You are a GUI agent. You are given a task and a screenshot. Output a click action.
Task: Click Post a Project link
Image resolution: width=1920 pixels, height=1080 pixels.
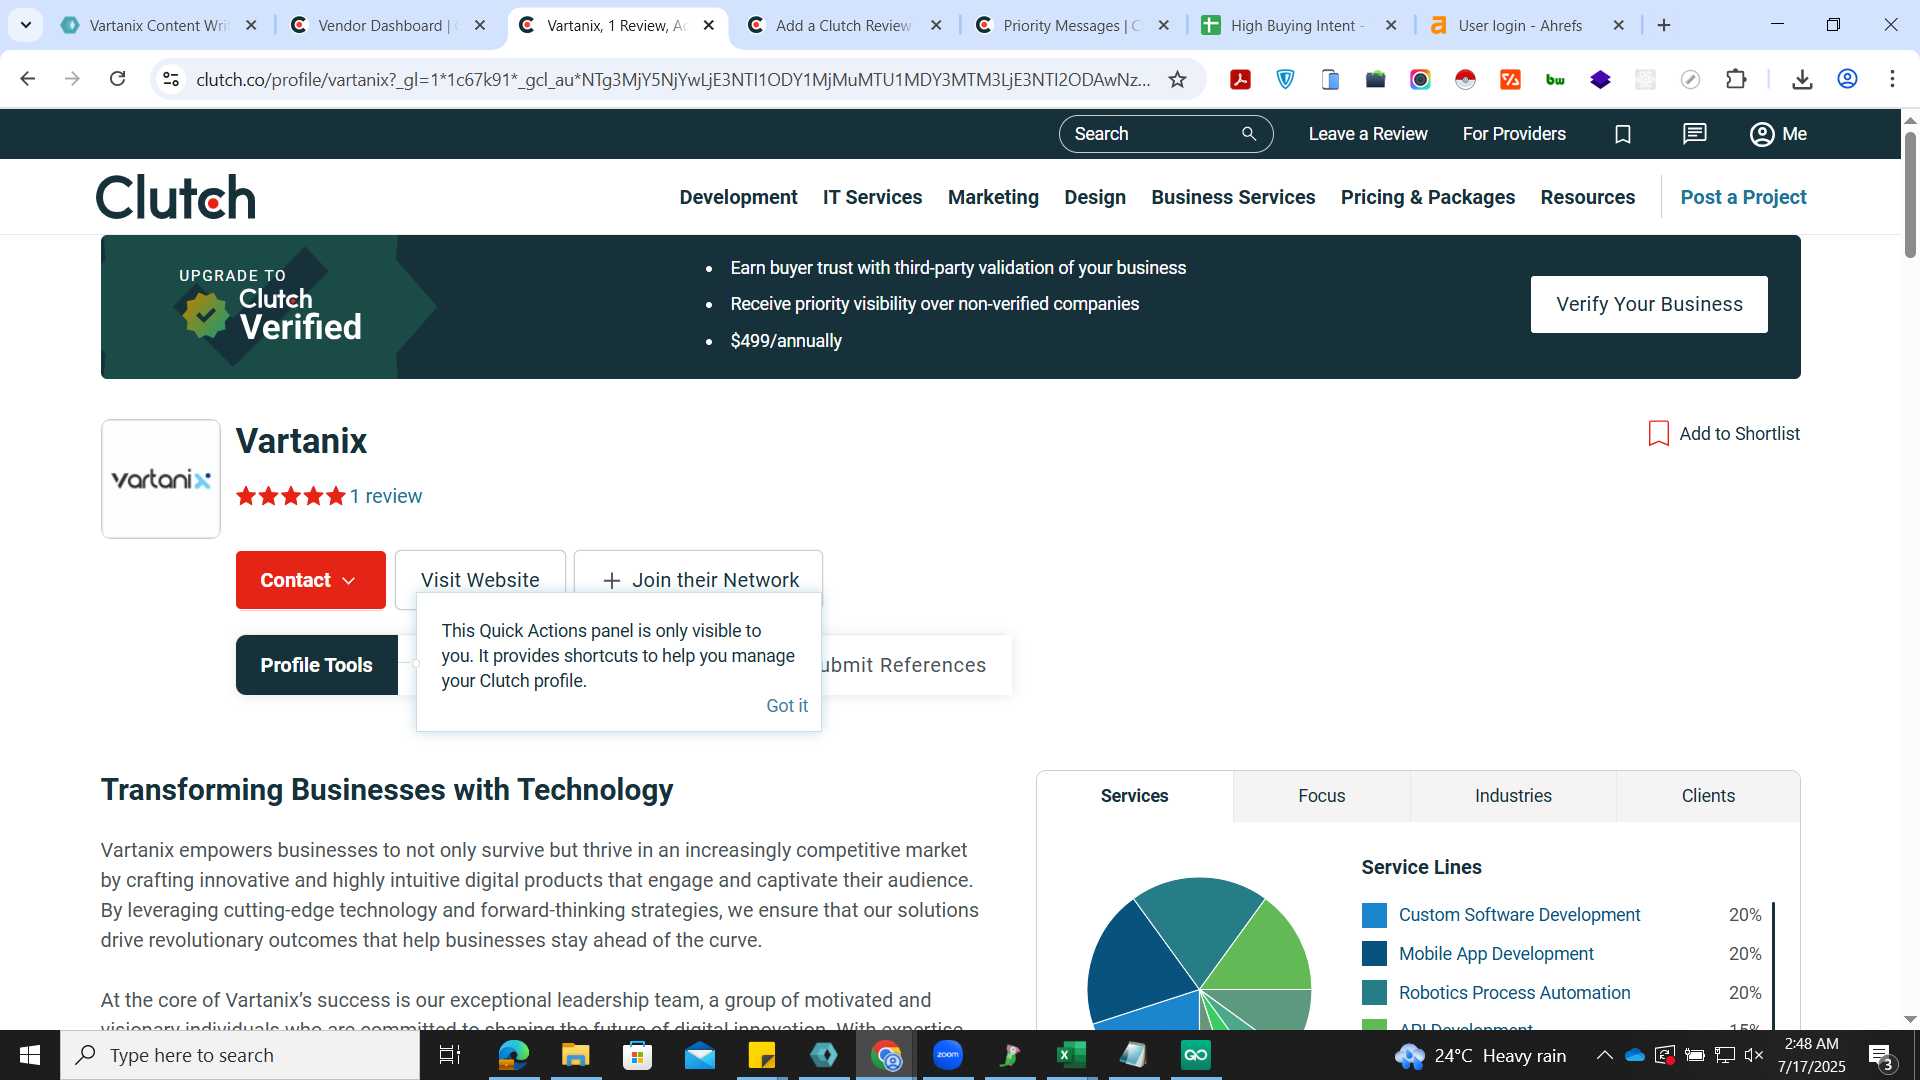(x=1743, y=197)
